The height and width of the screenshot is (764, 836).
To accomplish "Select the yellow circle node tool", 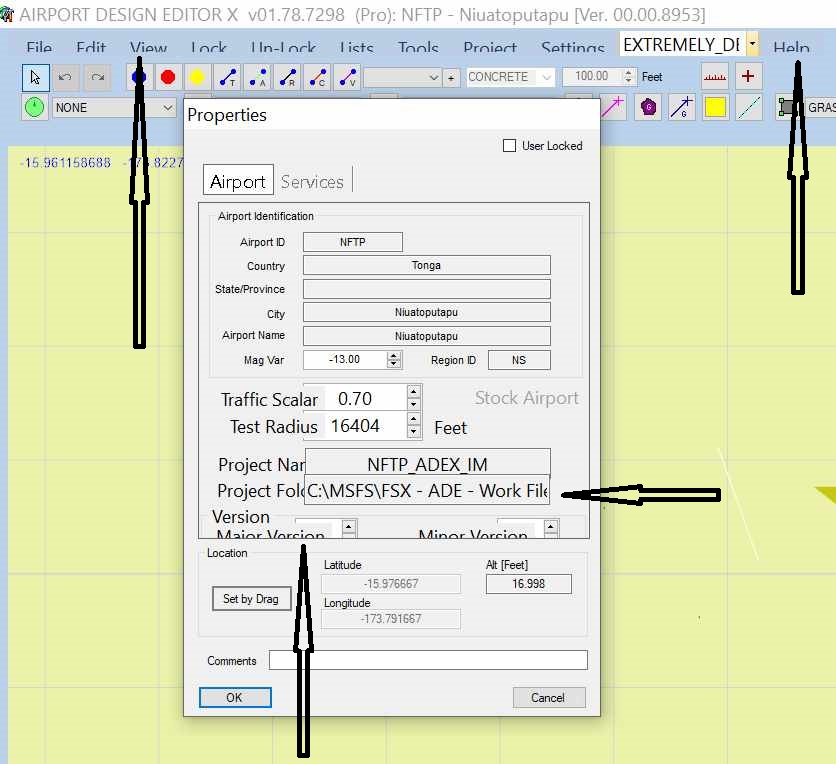I will [197, 78].
